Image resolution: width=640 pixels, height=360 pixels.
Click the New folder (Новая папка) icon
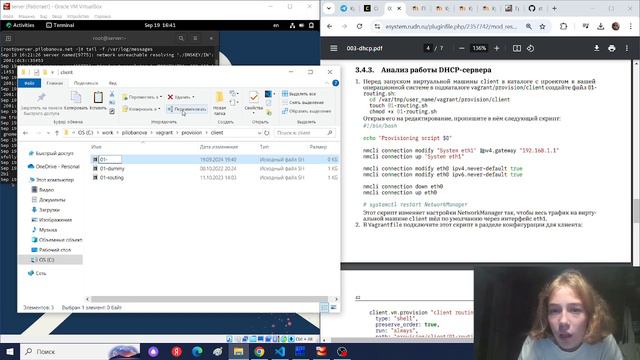coord(220,103)
